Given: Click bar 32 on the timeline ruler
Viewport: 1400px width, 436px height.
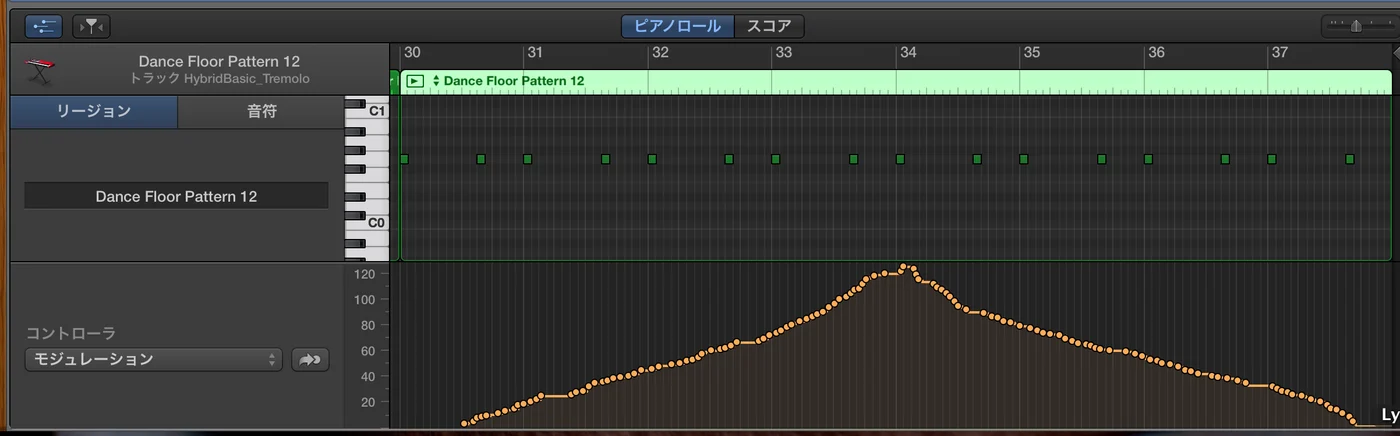Looking at the screenshot, I should point(659,52).
